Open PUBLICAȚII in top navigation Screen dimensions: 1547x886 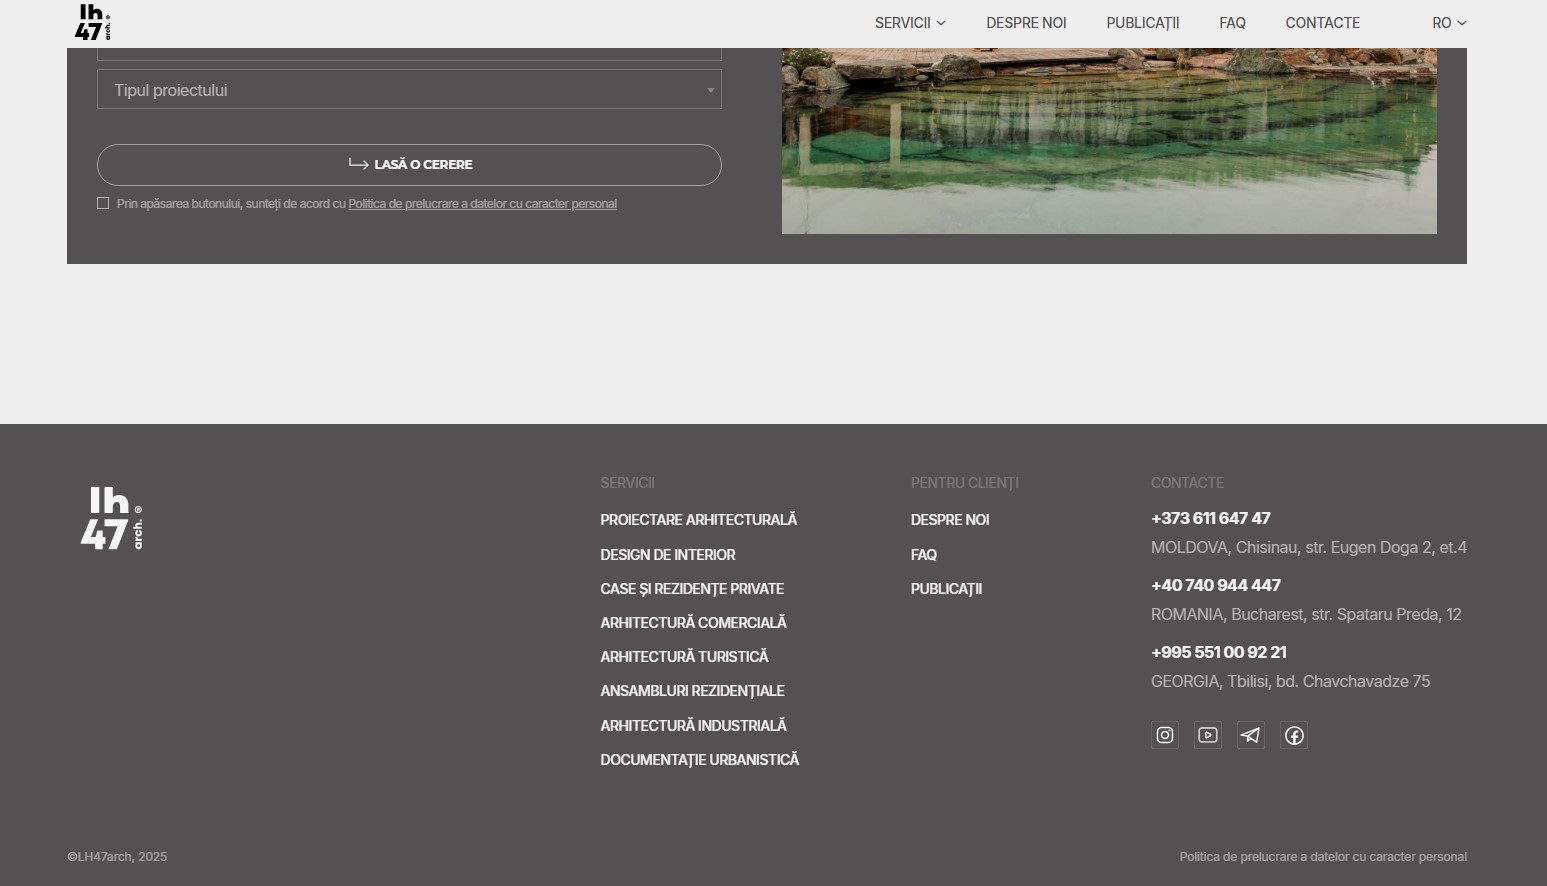(x=1143, y=23)
